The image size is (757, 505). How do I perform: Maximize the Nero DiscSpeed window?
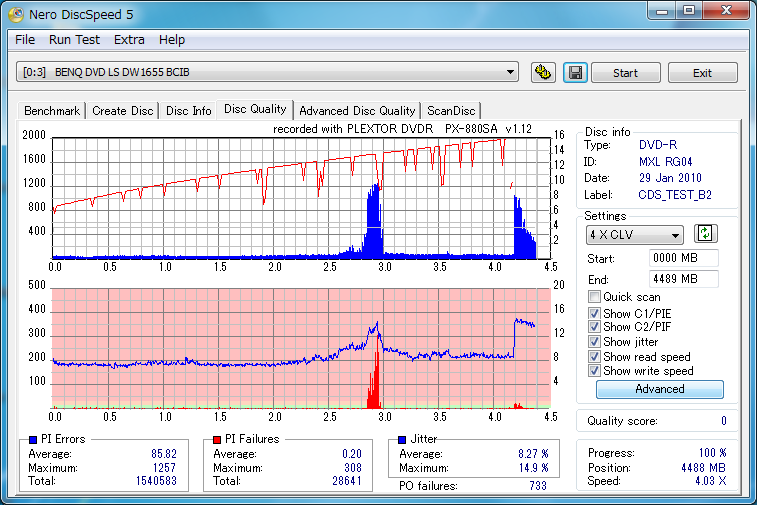[x=689, y=10]
